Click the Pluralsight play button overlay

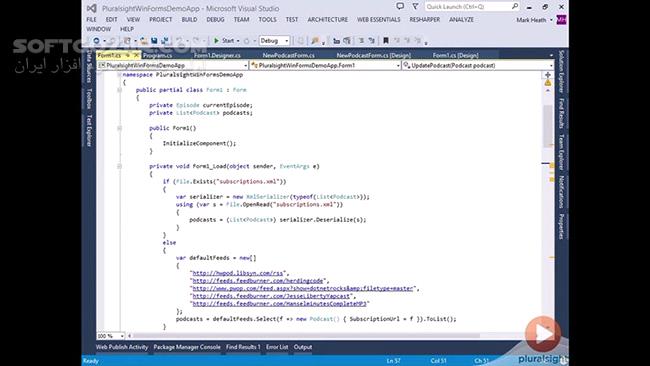pos(543,334)
